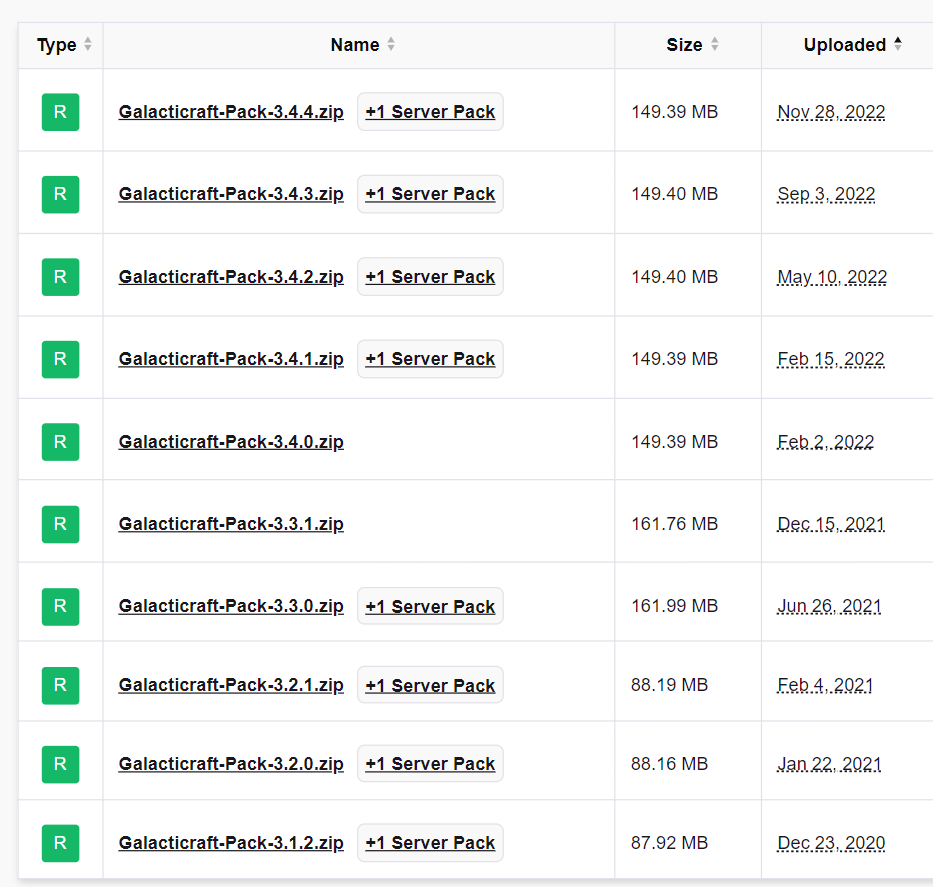The height and width of the screenshot is (887, 933).
Task: Open +1 Server Pack for version 3.2.0
Action: pyautogui.click(x=430, y=764)
